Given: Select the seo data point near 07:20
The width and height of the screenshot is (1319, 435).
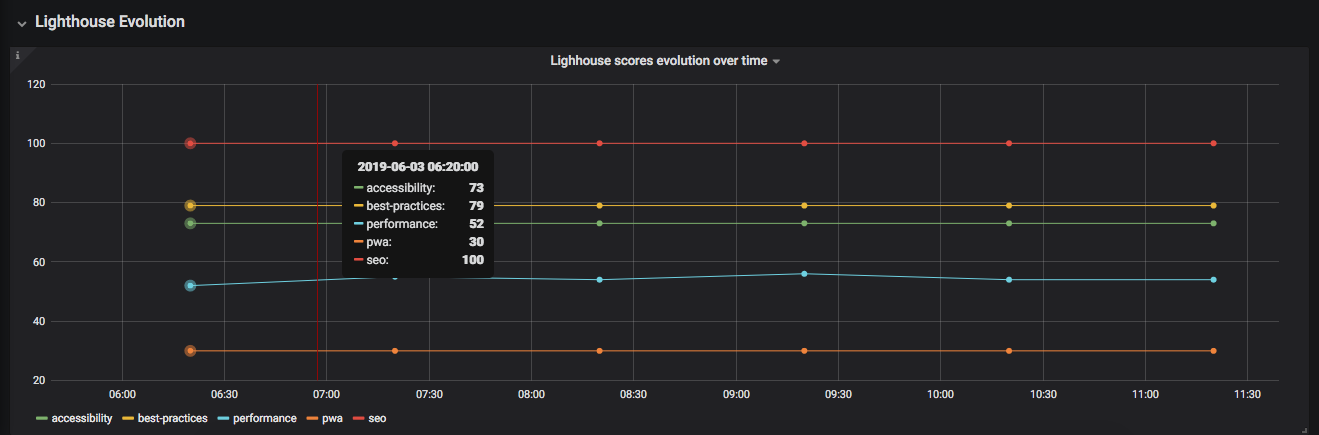Looking at the screenshot, I should 395,143.
